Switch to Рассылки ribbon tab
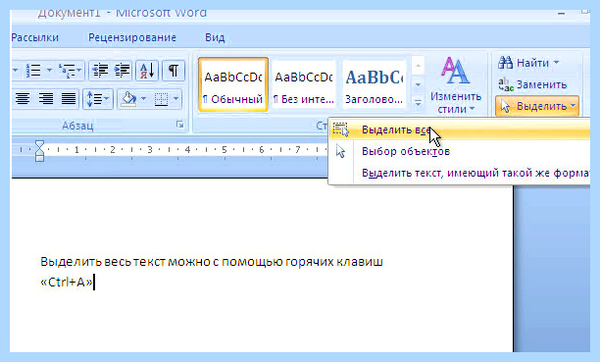 click(35, 38)
